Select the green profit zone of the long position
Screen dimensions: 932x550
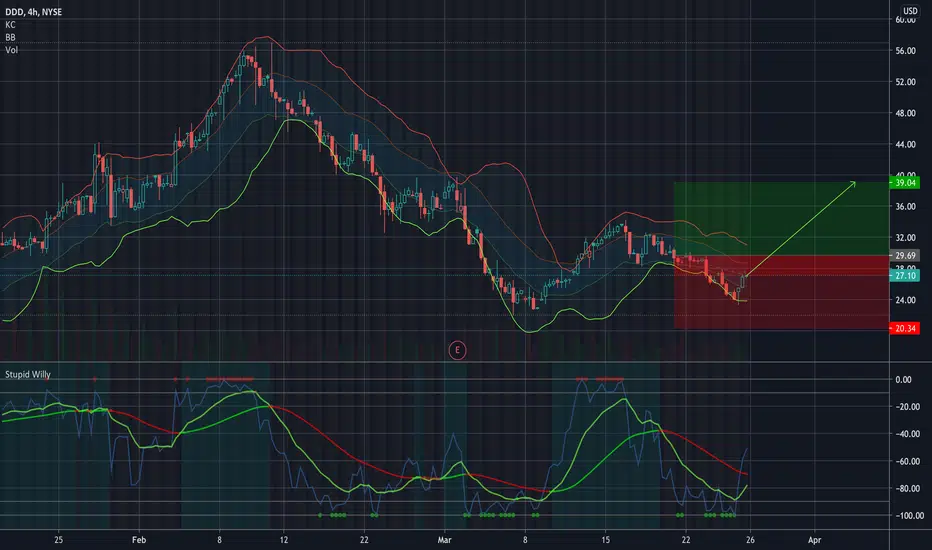click(781, 219)
